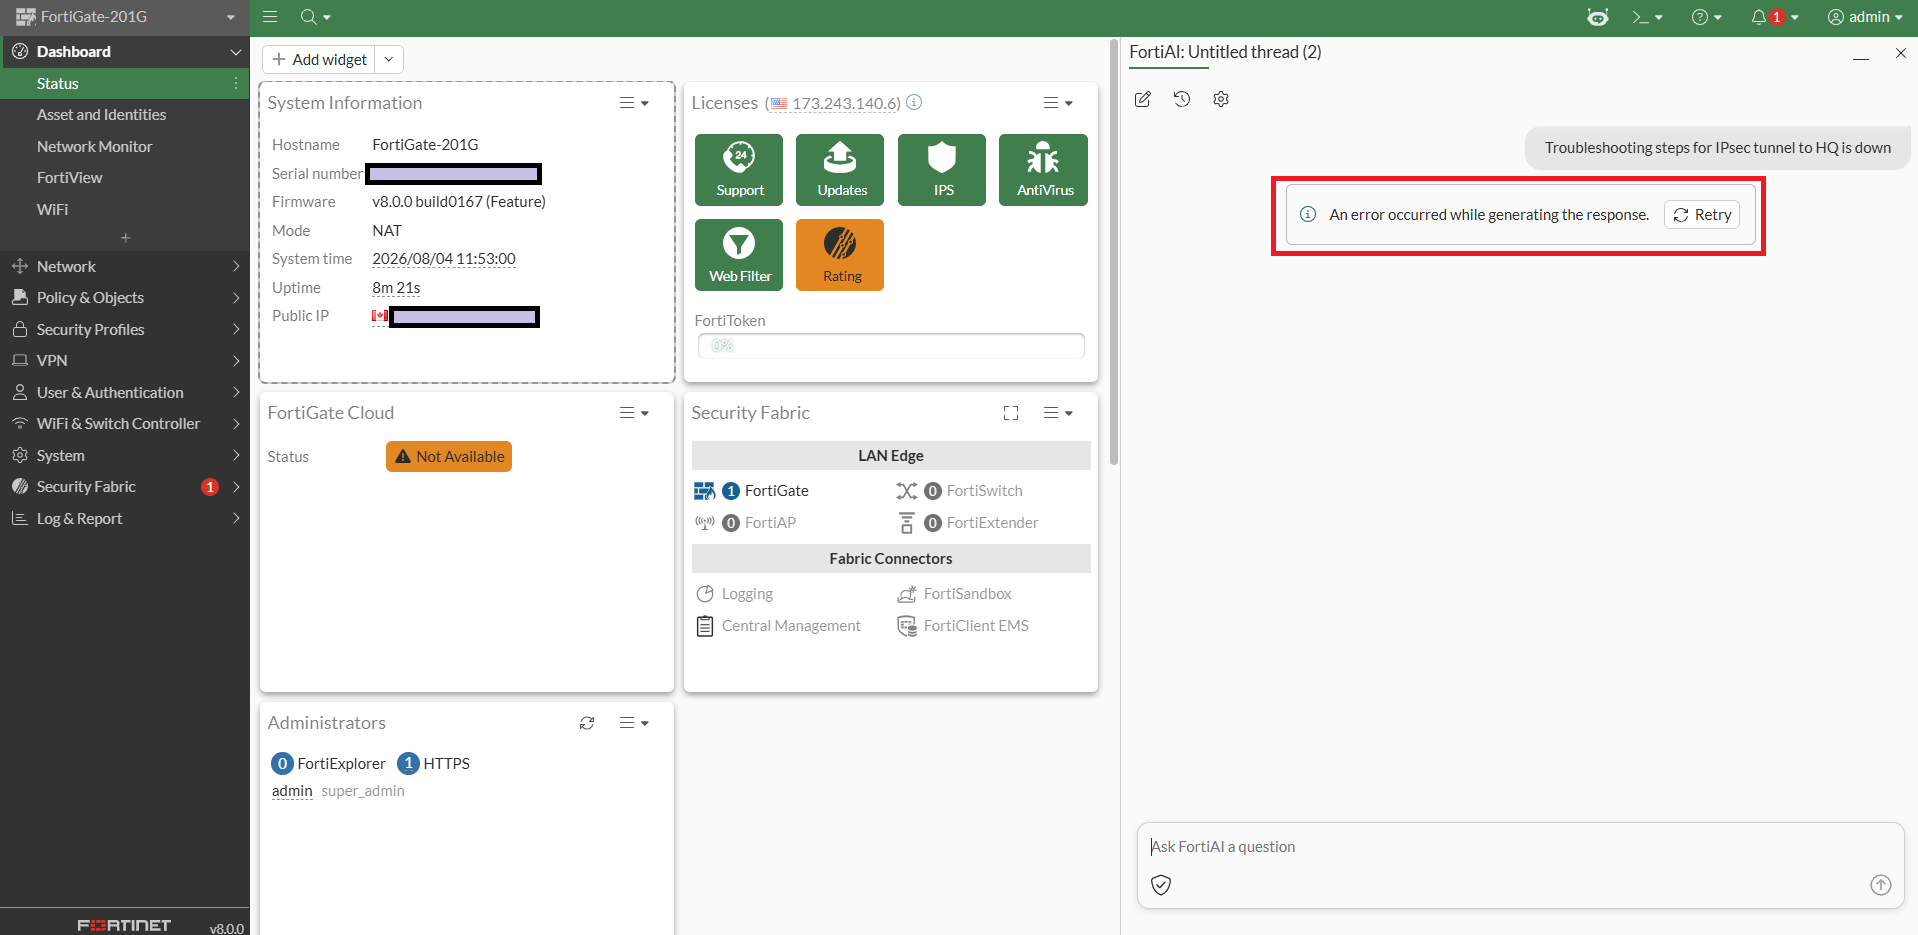Open the admin user dropdown

[x=1865, y=17]
